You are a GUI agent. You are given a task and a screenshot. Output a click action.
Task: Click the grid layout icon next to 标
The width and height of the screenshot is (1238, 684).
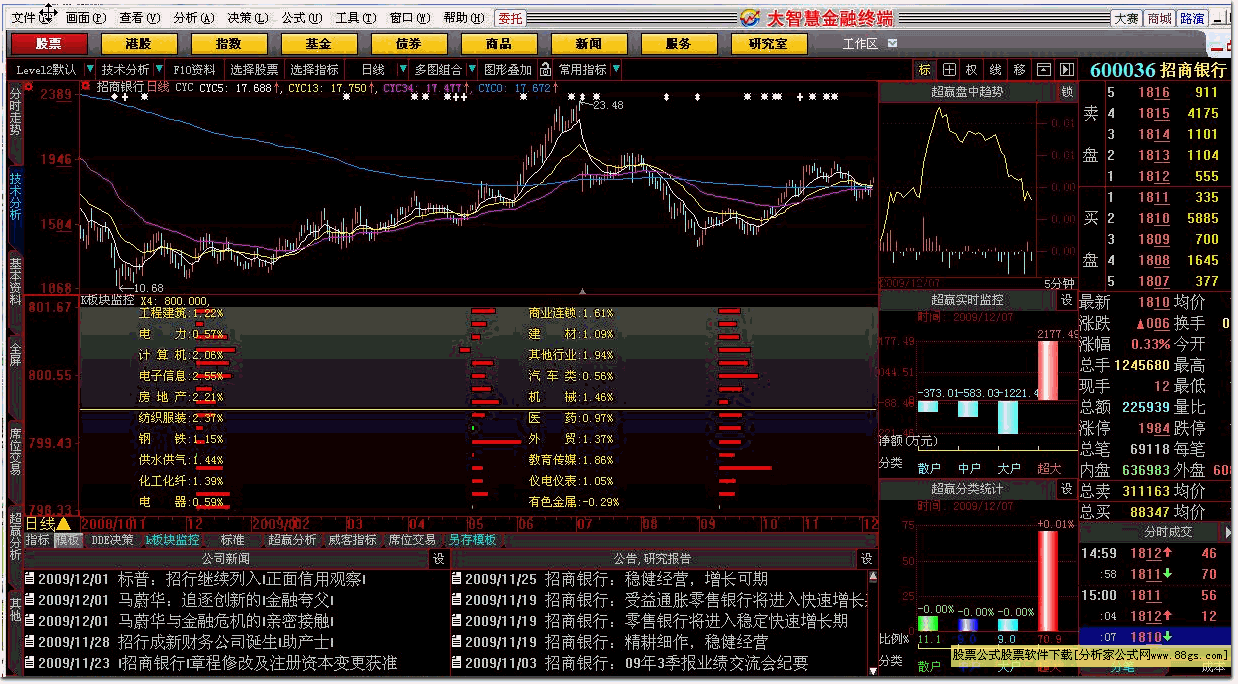click(x=948, y=70)
